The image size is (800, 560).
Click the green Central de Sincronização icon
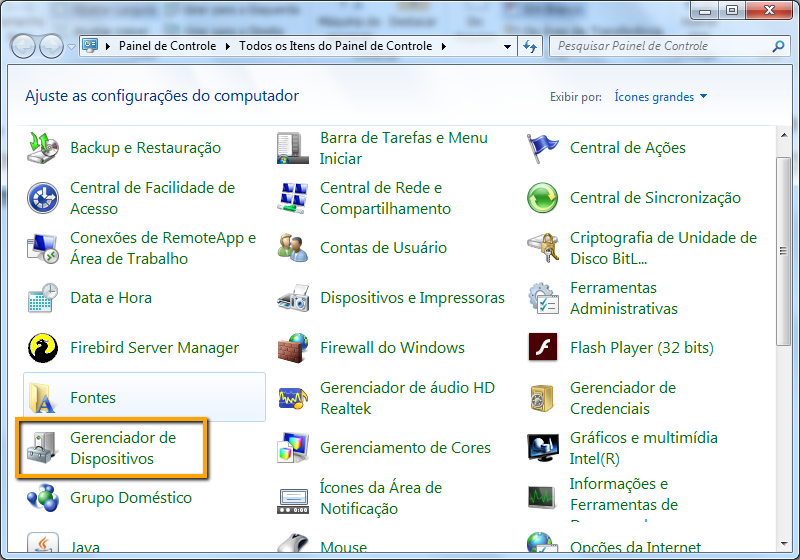coord(542,198)
